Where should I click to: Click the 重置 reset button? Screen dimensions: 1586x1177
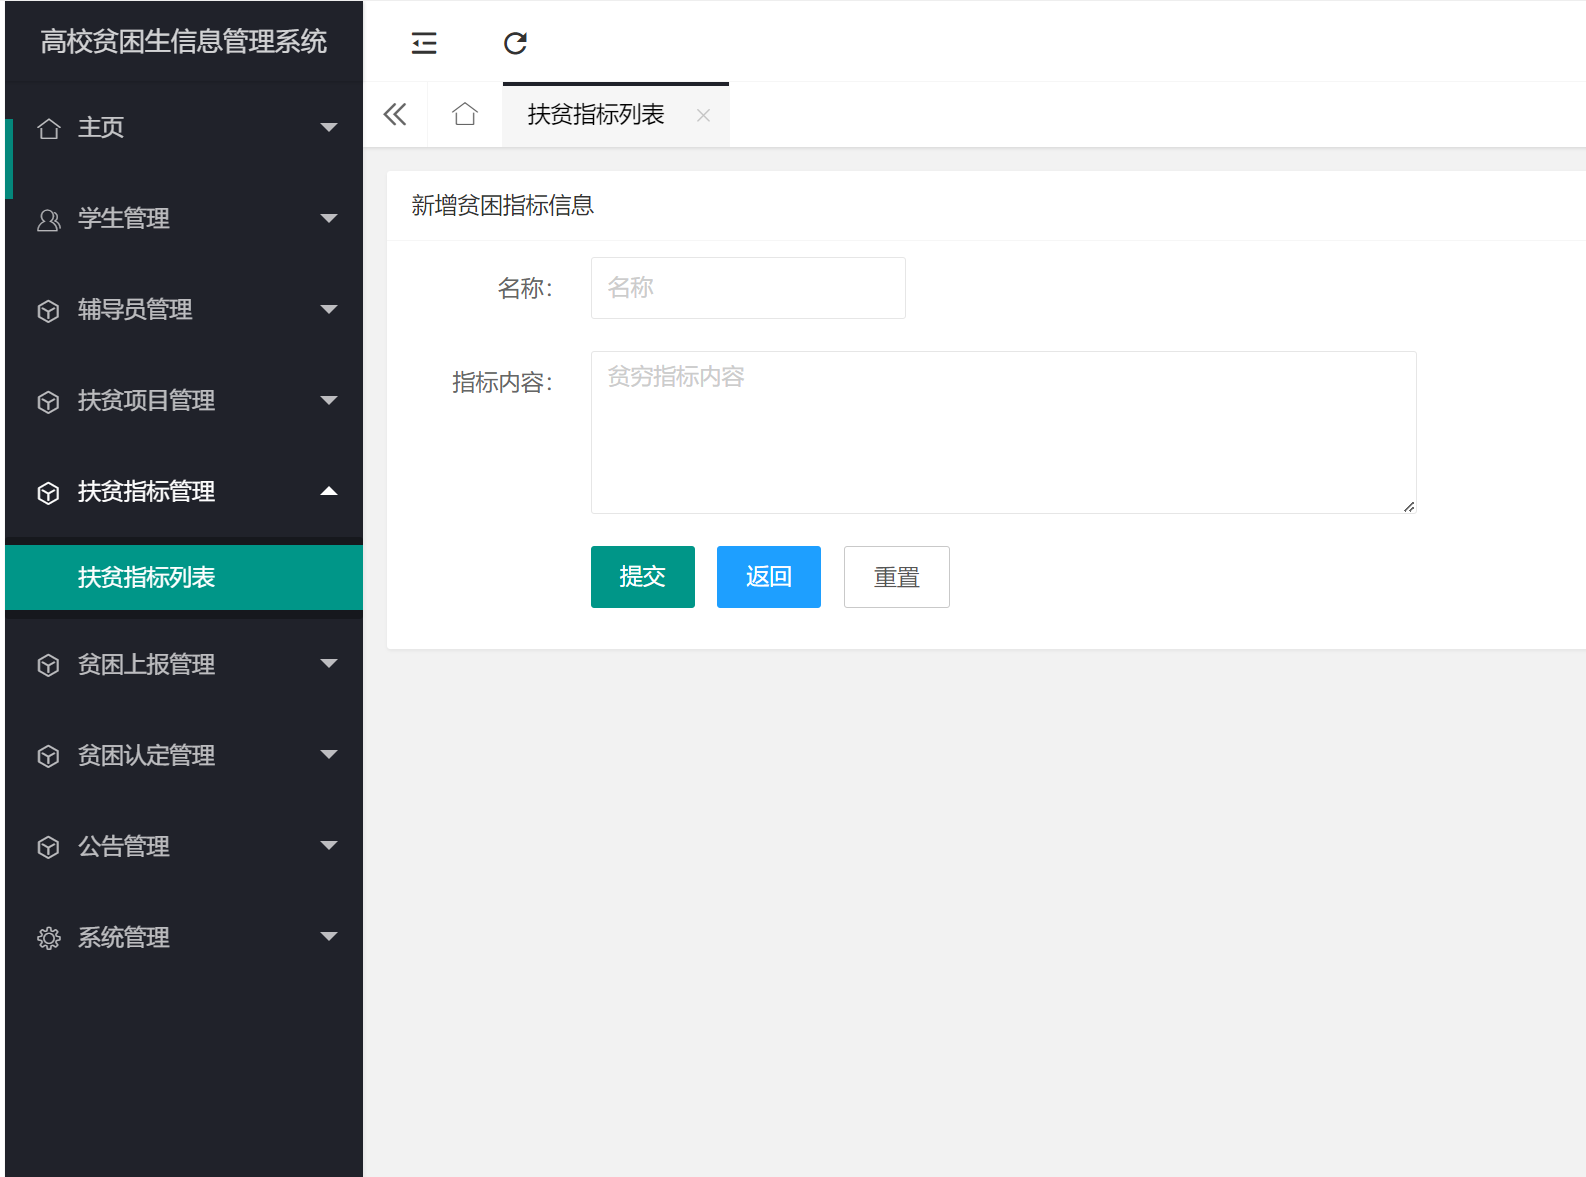coord(897,577)
